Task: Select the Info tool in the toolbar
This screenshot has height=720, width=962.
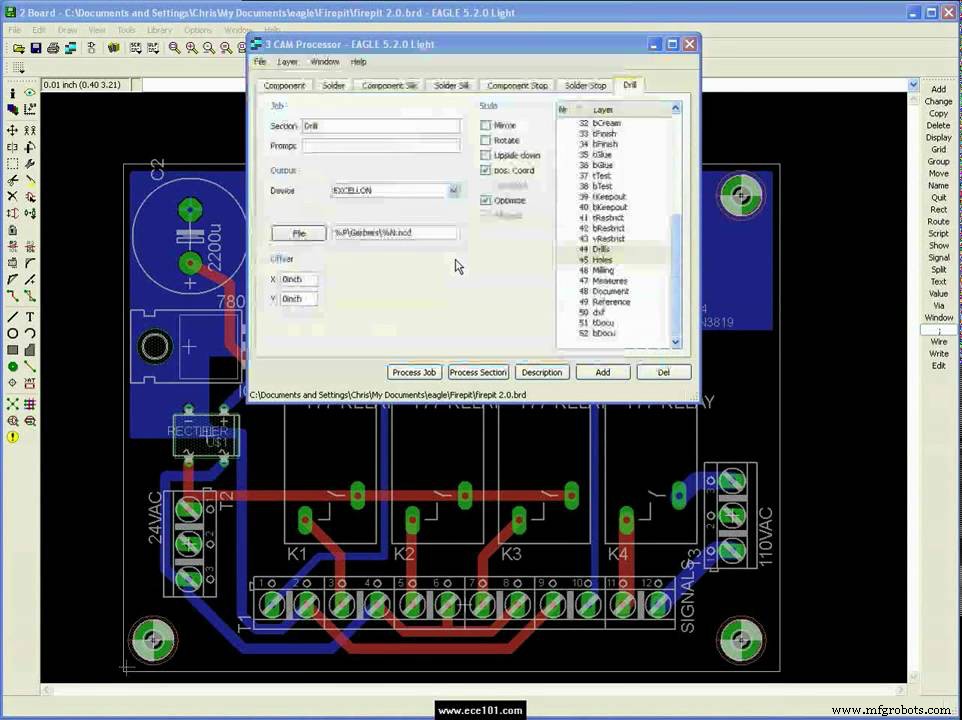Action: tap(10, 93)
